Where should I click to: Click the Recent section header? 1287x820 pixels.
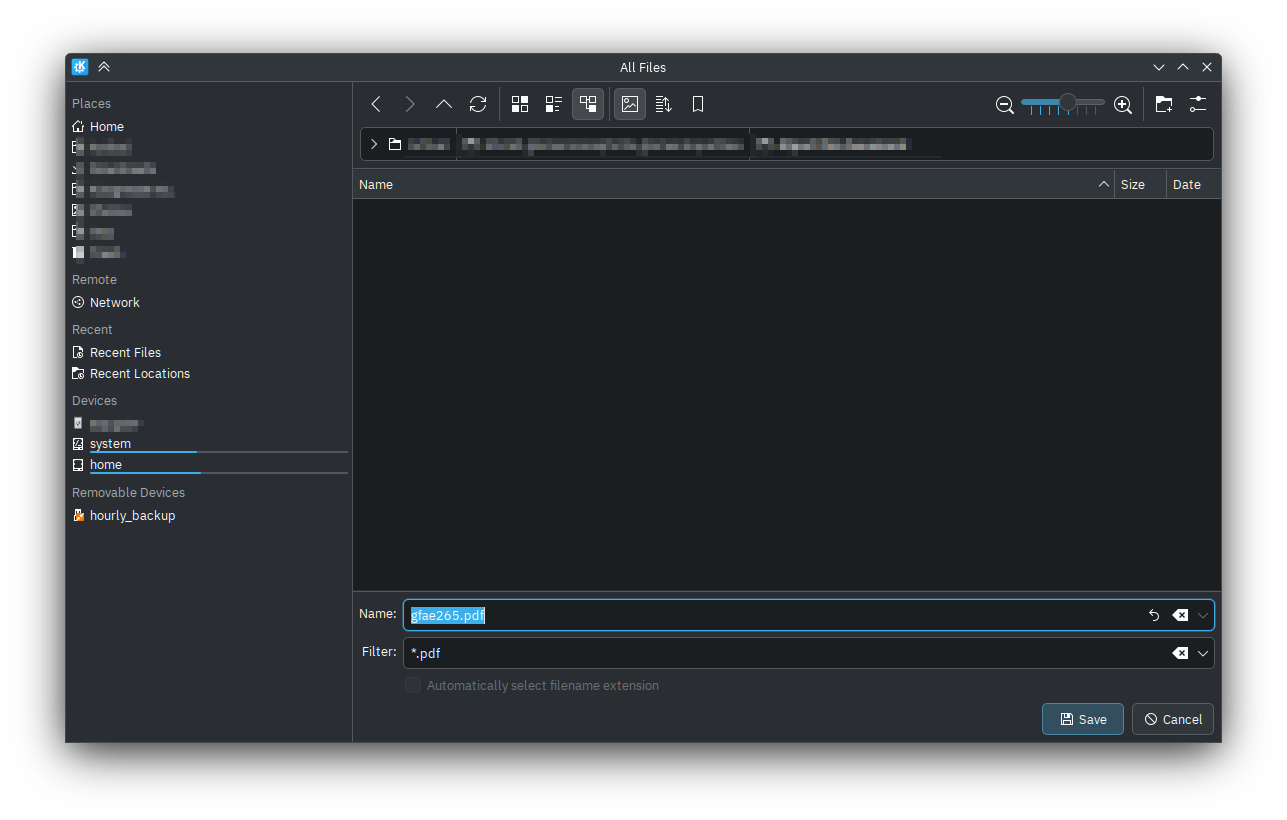92,330
